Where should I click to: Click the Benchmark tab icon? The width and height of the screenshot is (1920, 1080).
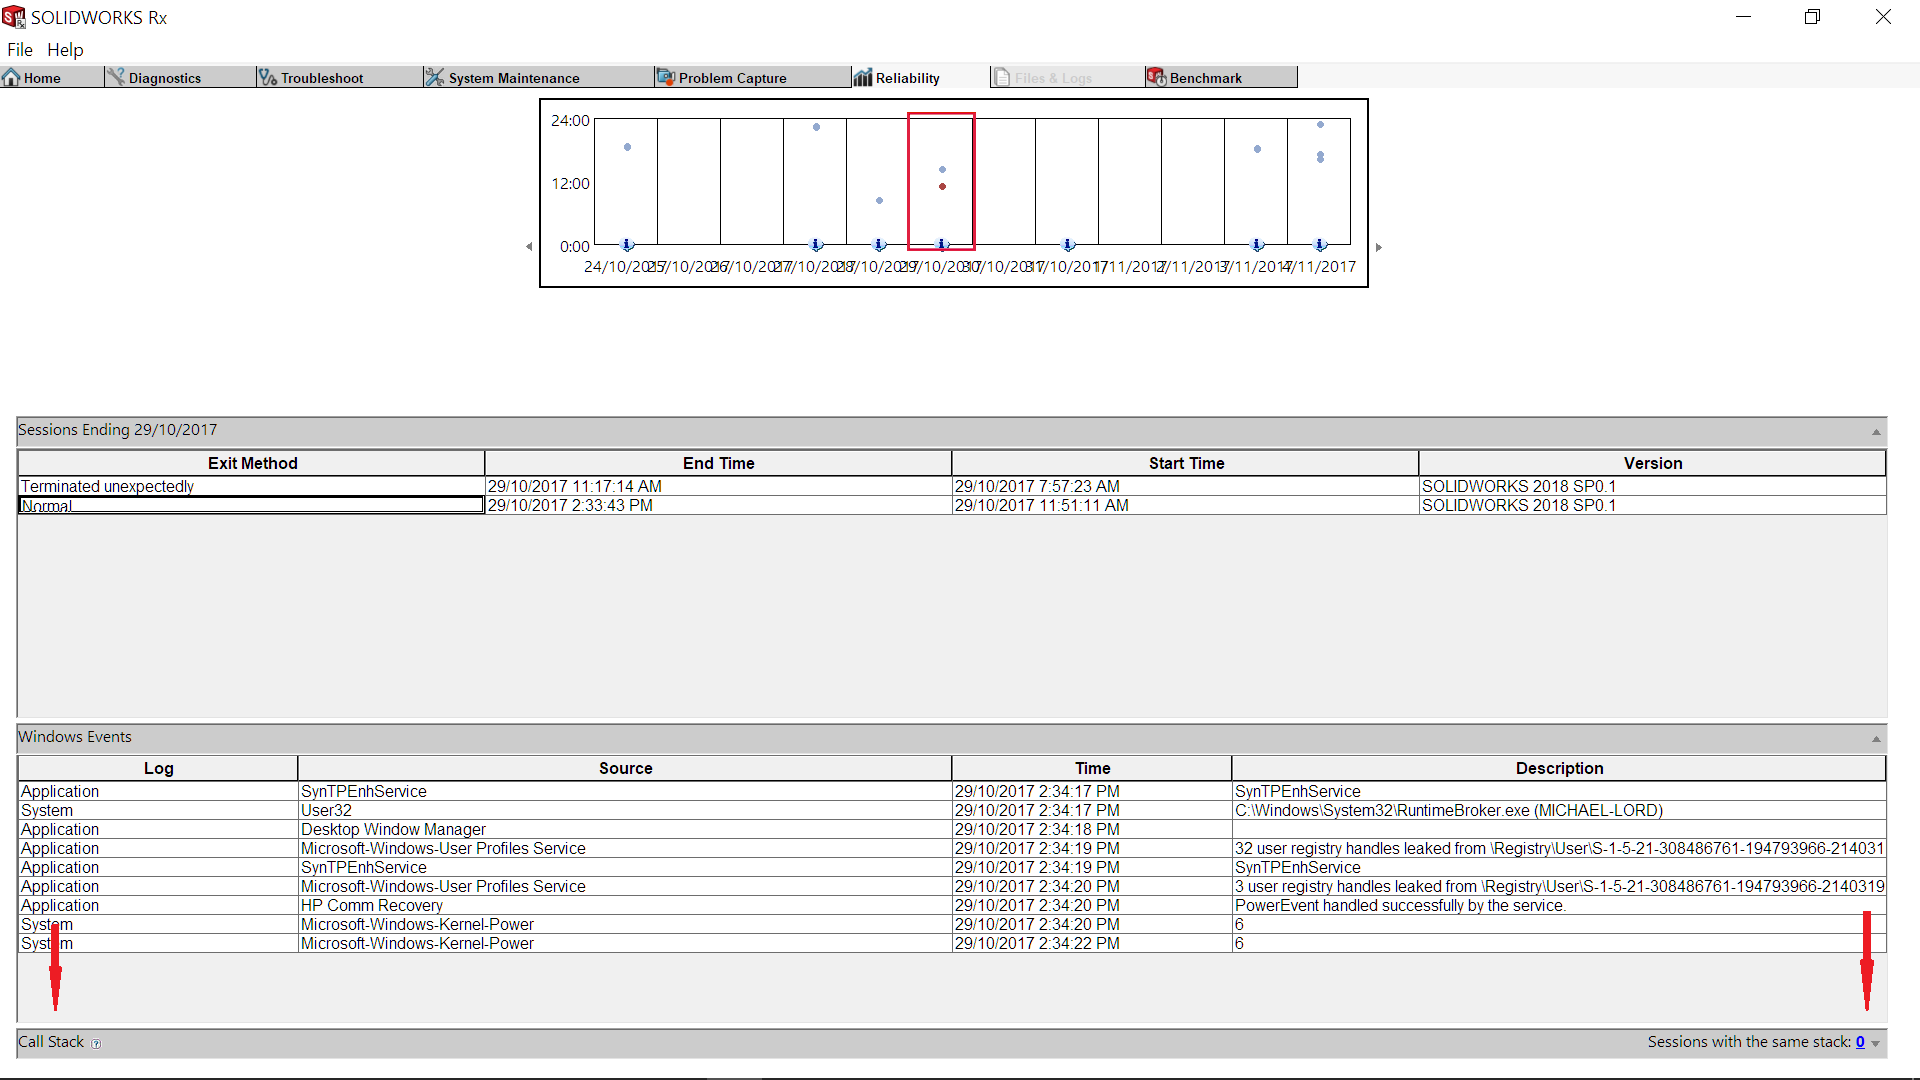(1156, 77)
